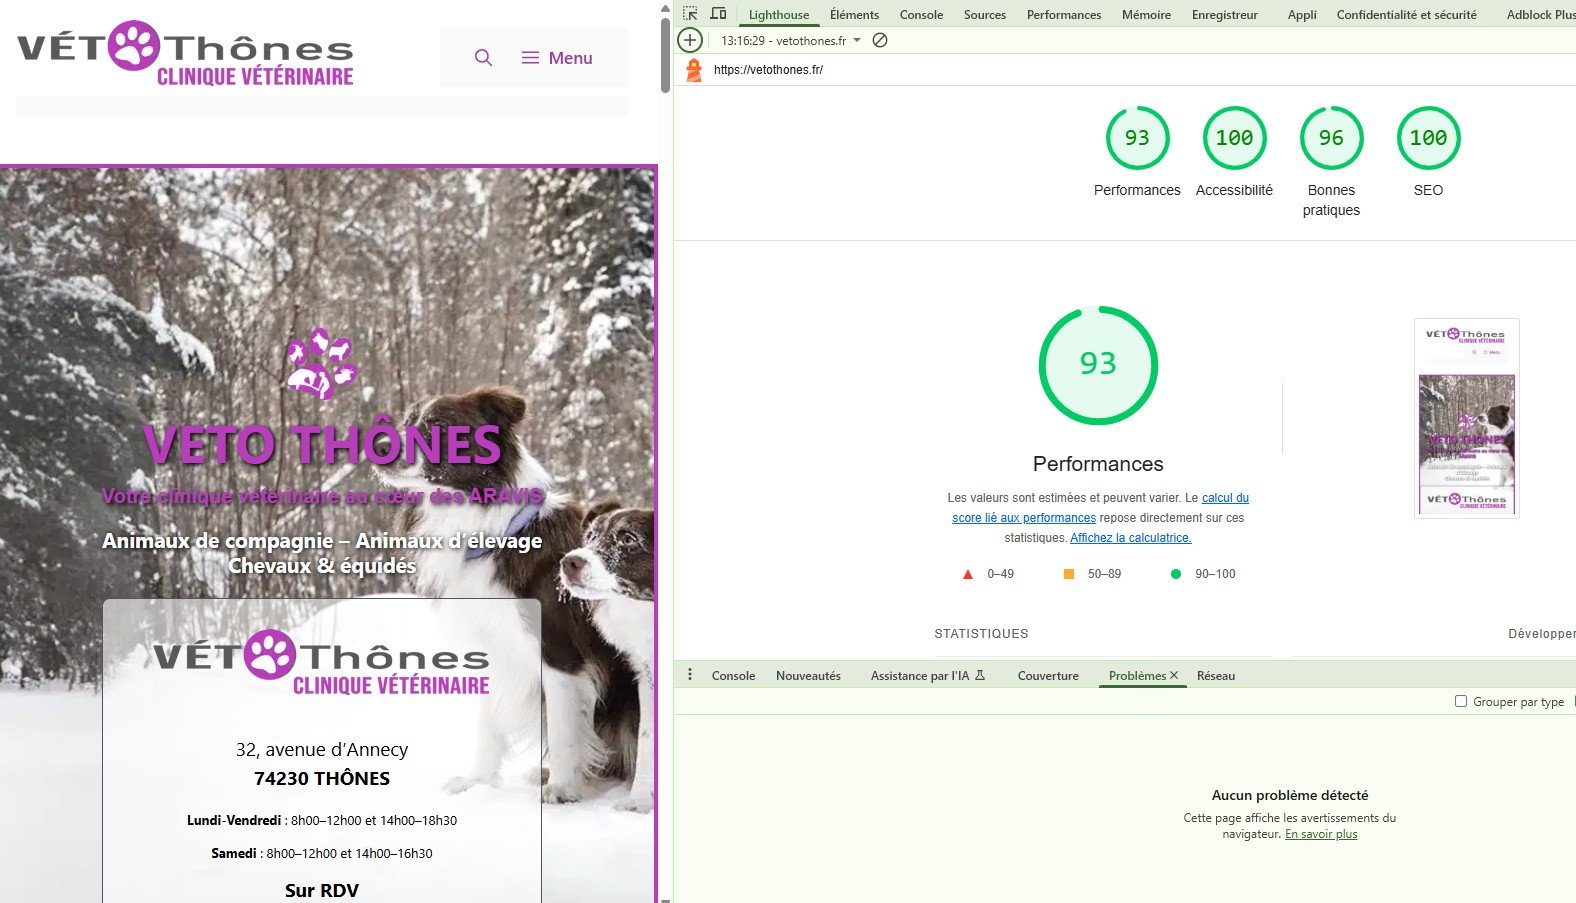Click the experimental flask icon on Assistance par l'IA
The height and width of the screenshot is (903, 1576).
click(980, 675)
